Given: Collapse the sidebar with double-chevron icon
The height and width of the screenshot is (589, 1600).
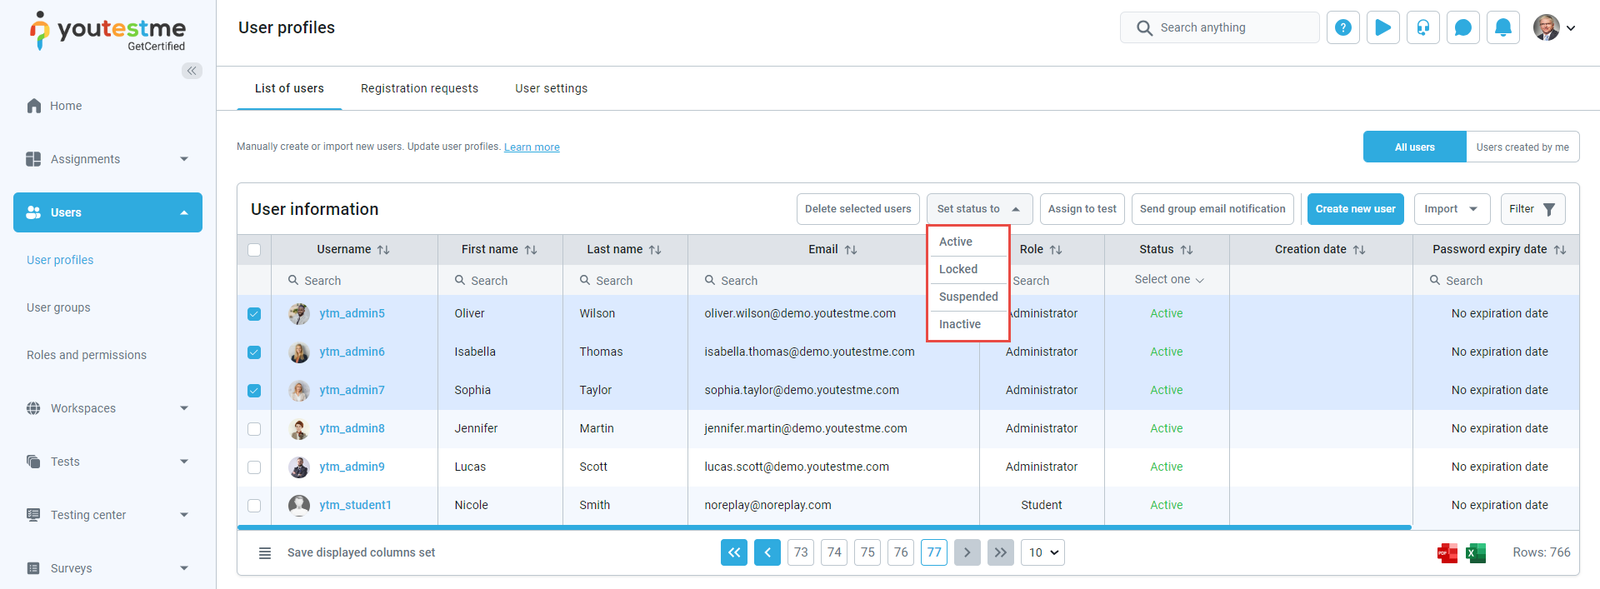Looking at the screenshot, I should (x=192, y=71).
